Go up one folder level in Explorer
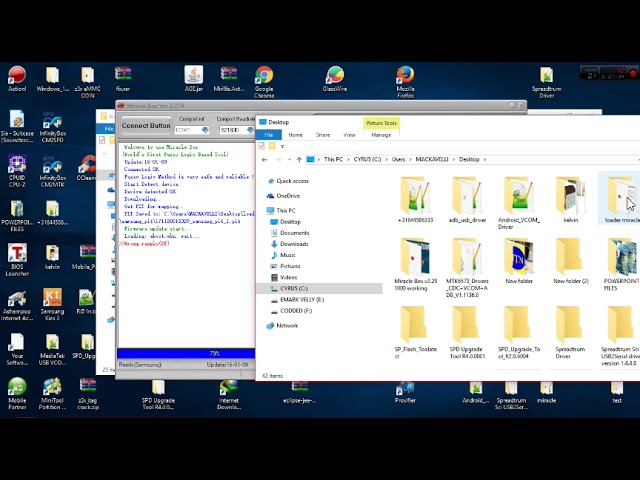The width and height of the screenshot is (640, 480). point(299,160)
